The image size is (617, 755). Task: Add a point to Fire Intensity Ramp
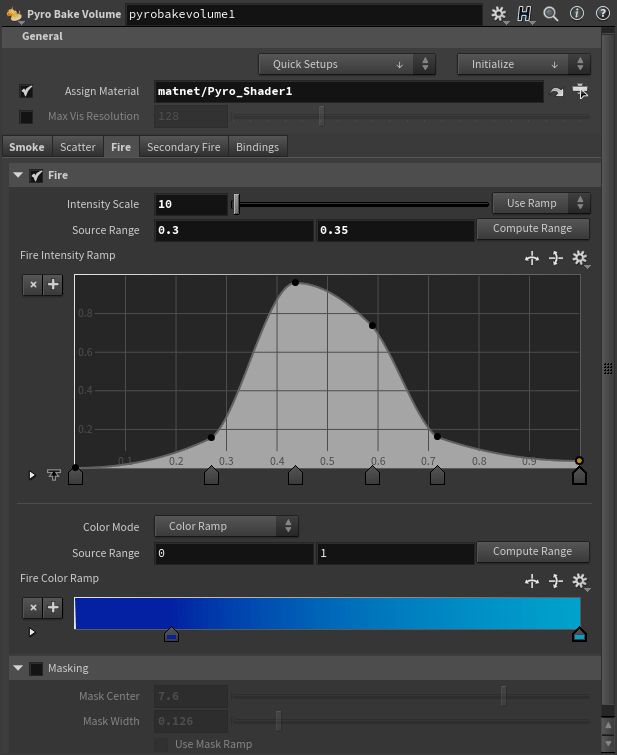(x=53, y=285)
